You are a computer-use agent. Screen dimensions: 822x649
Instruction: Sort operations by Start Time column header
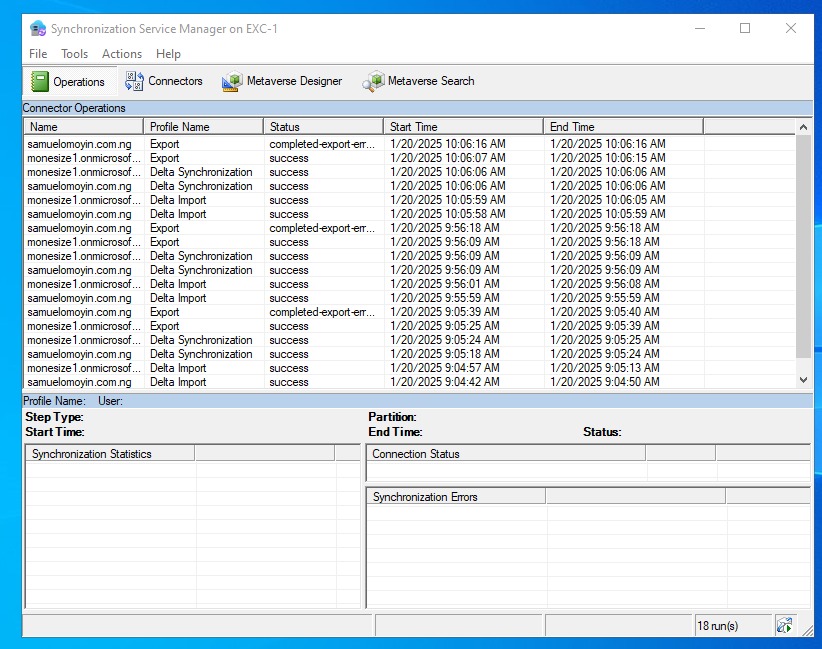tap(463, 127)
